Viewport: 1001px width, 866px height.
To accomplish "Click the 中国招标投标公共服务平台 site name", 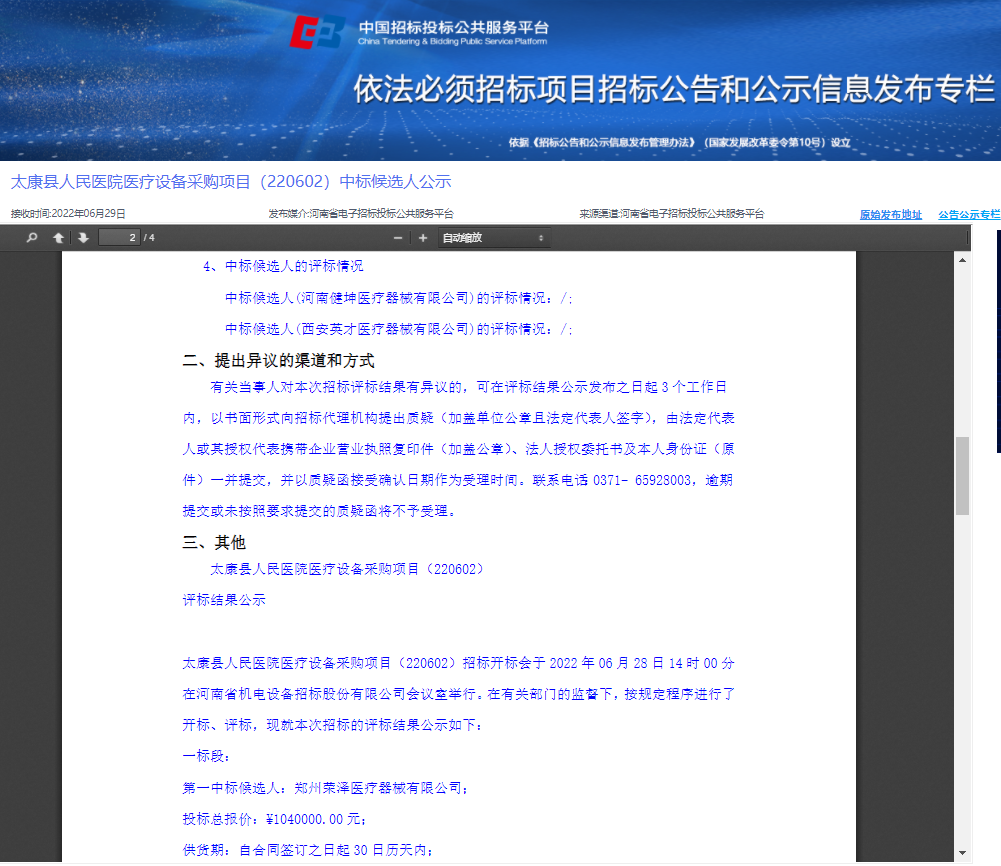I will tap(453, 27).
